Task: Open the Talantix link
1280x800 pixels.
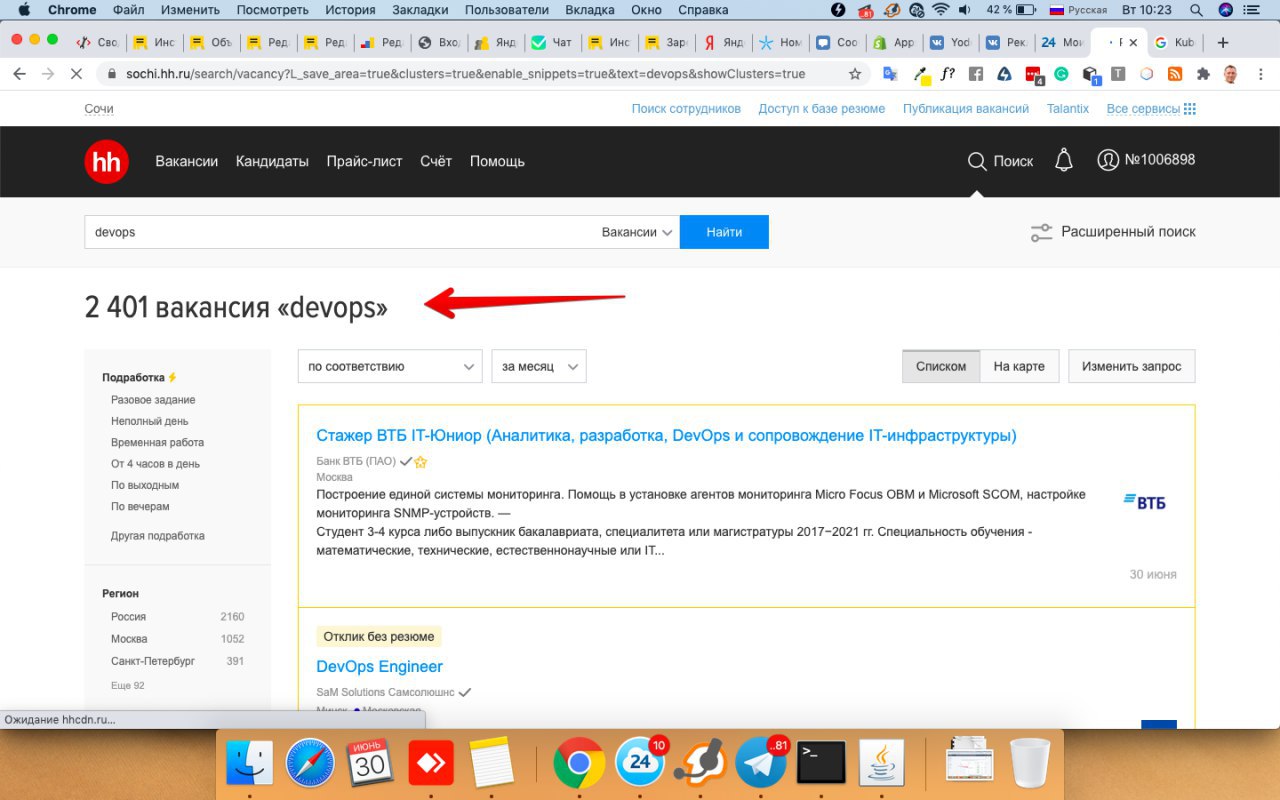Action: [1068, 109]
